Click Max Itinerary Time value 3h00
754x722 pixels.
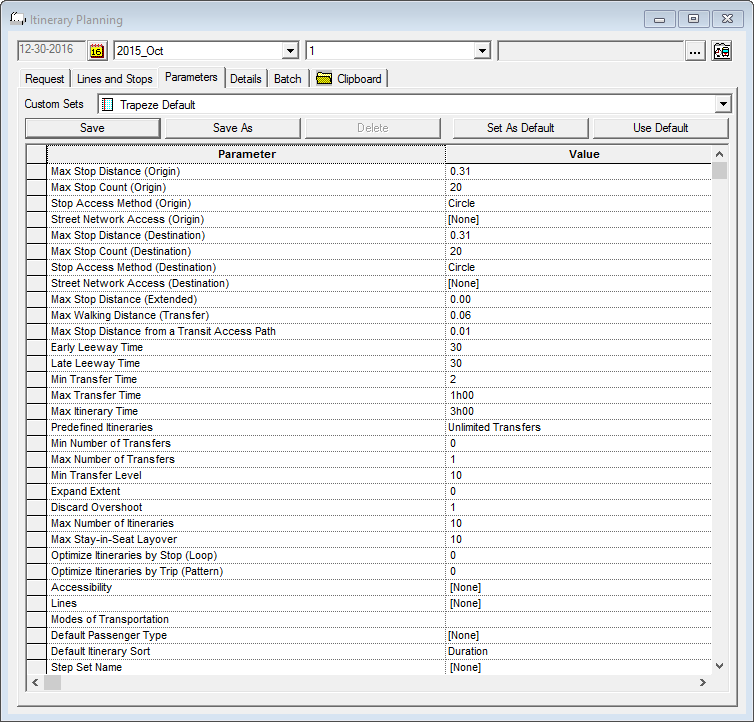(578, 412)
